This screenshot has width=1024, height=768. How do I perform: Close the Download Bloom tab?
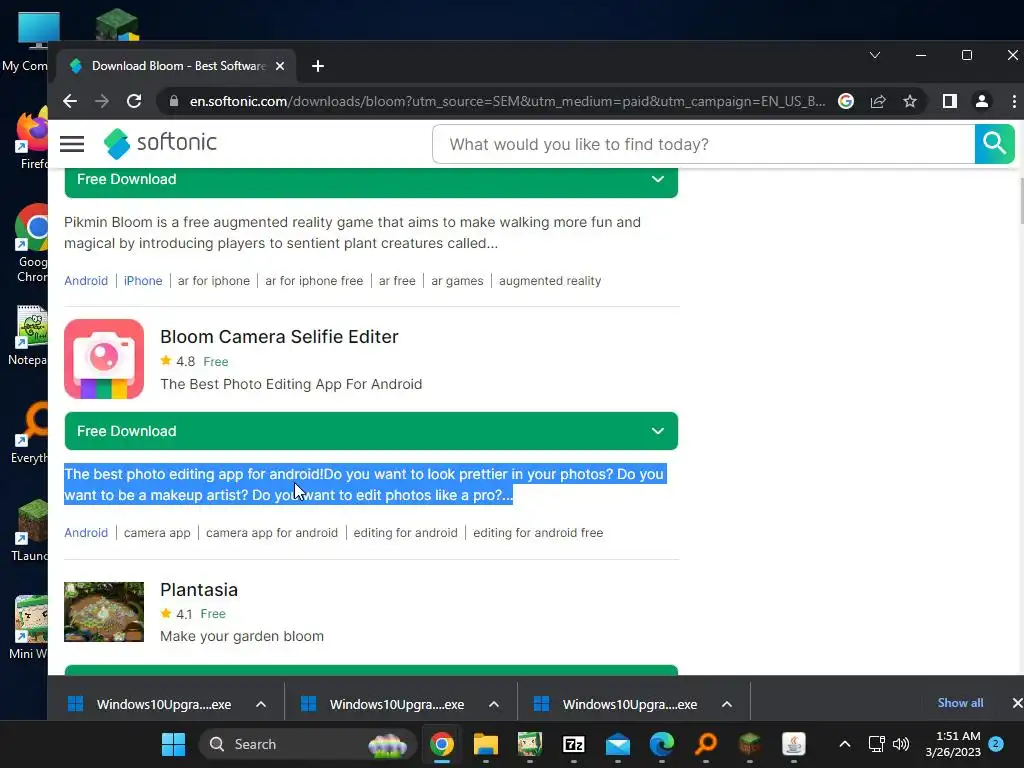click(280, 66)
